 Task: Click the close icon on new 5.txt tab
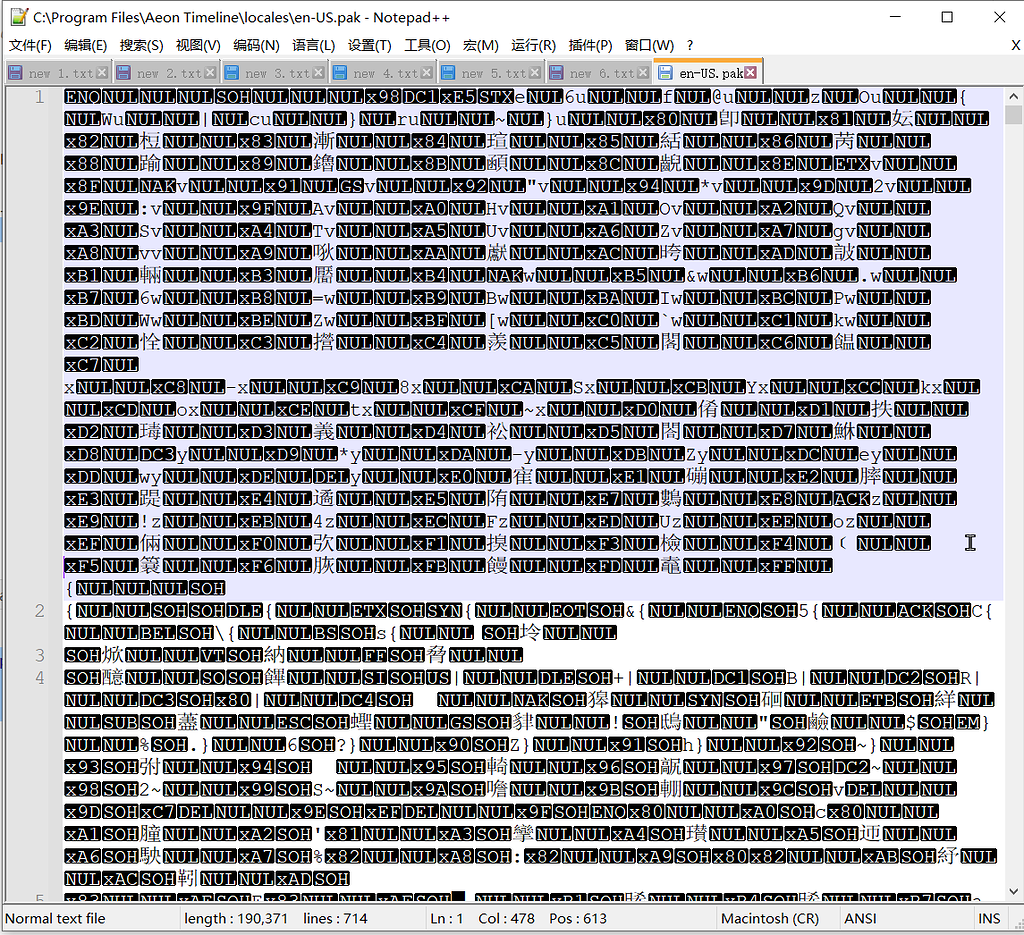tap(535, 74)
